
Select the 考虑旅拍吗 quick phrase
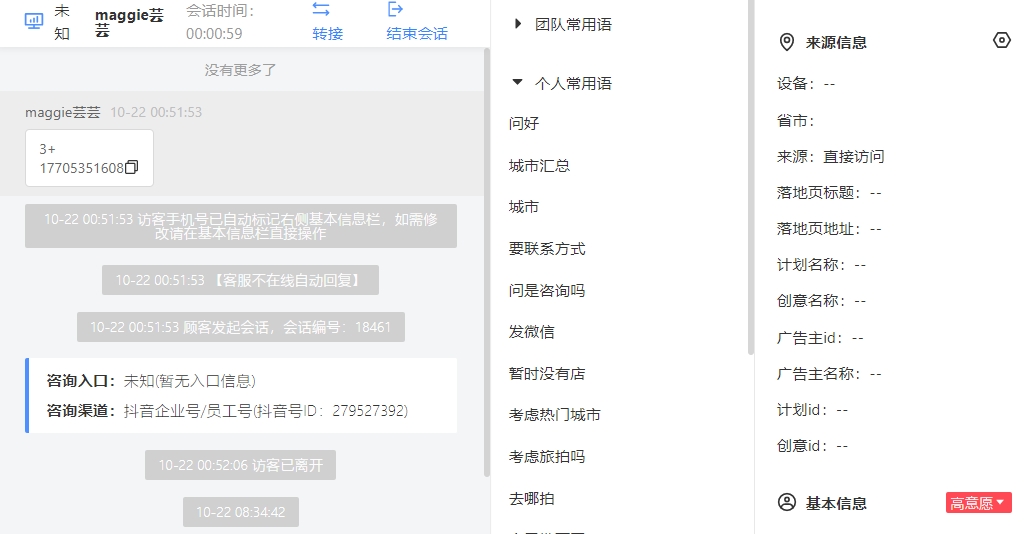point(547,457)
